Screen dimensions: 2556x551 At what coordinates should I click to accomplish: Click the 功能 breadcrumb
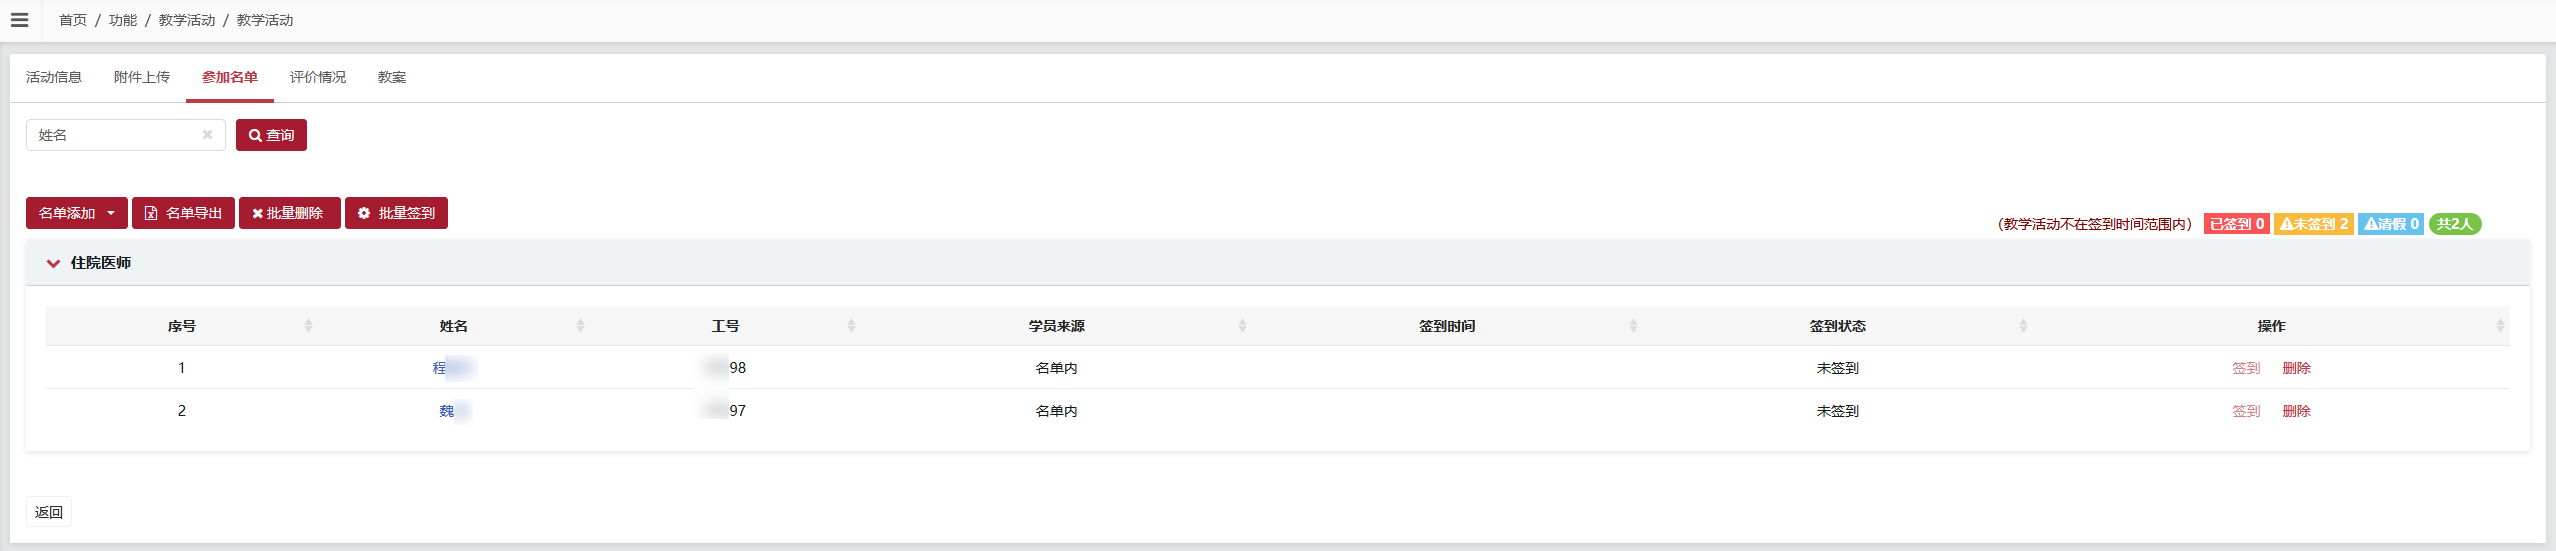(123, 20)
